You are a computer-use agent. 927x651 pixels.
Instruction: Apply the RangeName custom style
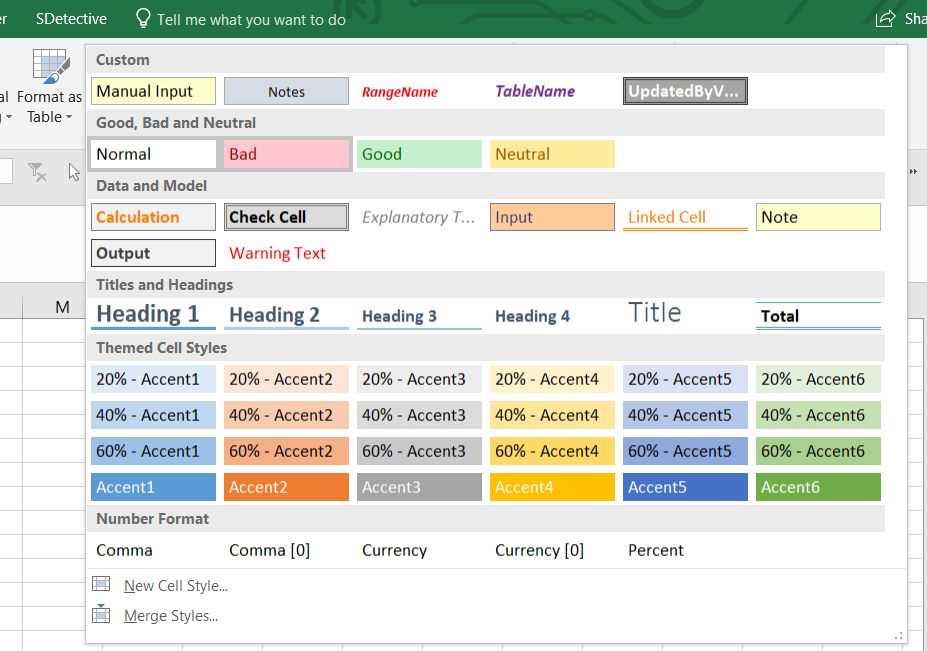coord(419,91)
